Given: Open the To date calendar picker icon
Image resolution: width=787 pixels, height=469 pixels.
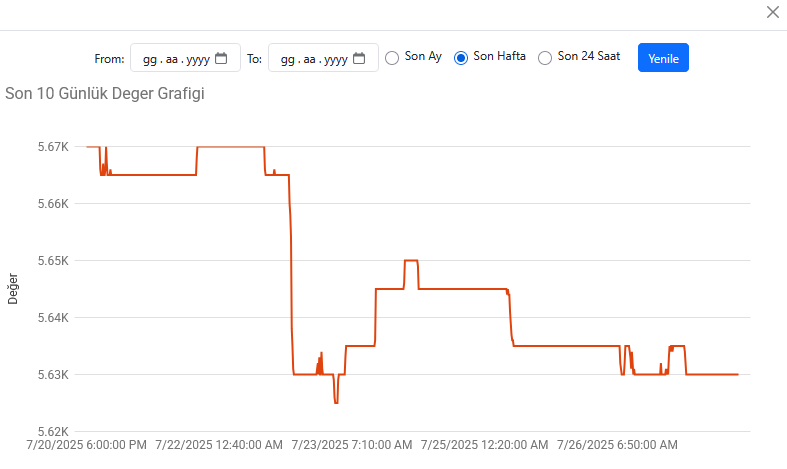Looking at the screenshot, I should (x=359, y=58).
